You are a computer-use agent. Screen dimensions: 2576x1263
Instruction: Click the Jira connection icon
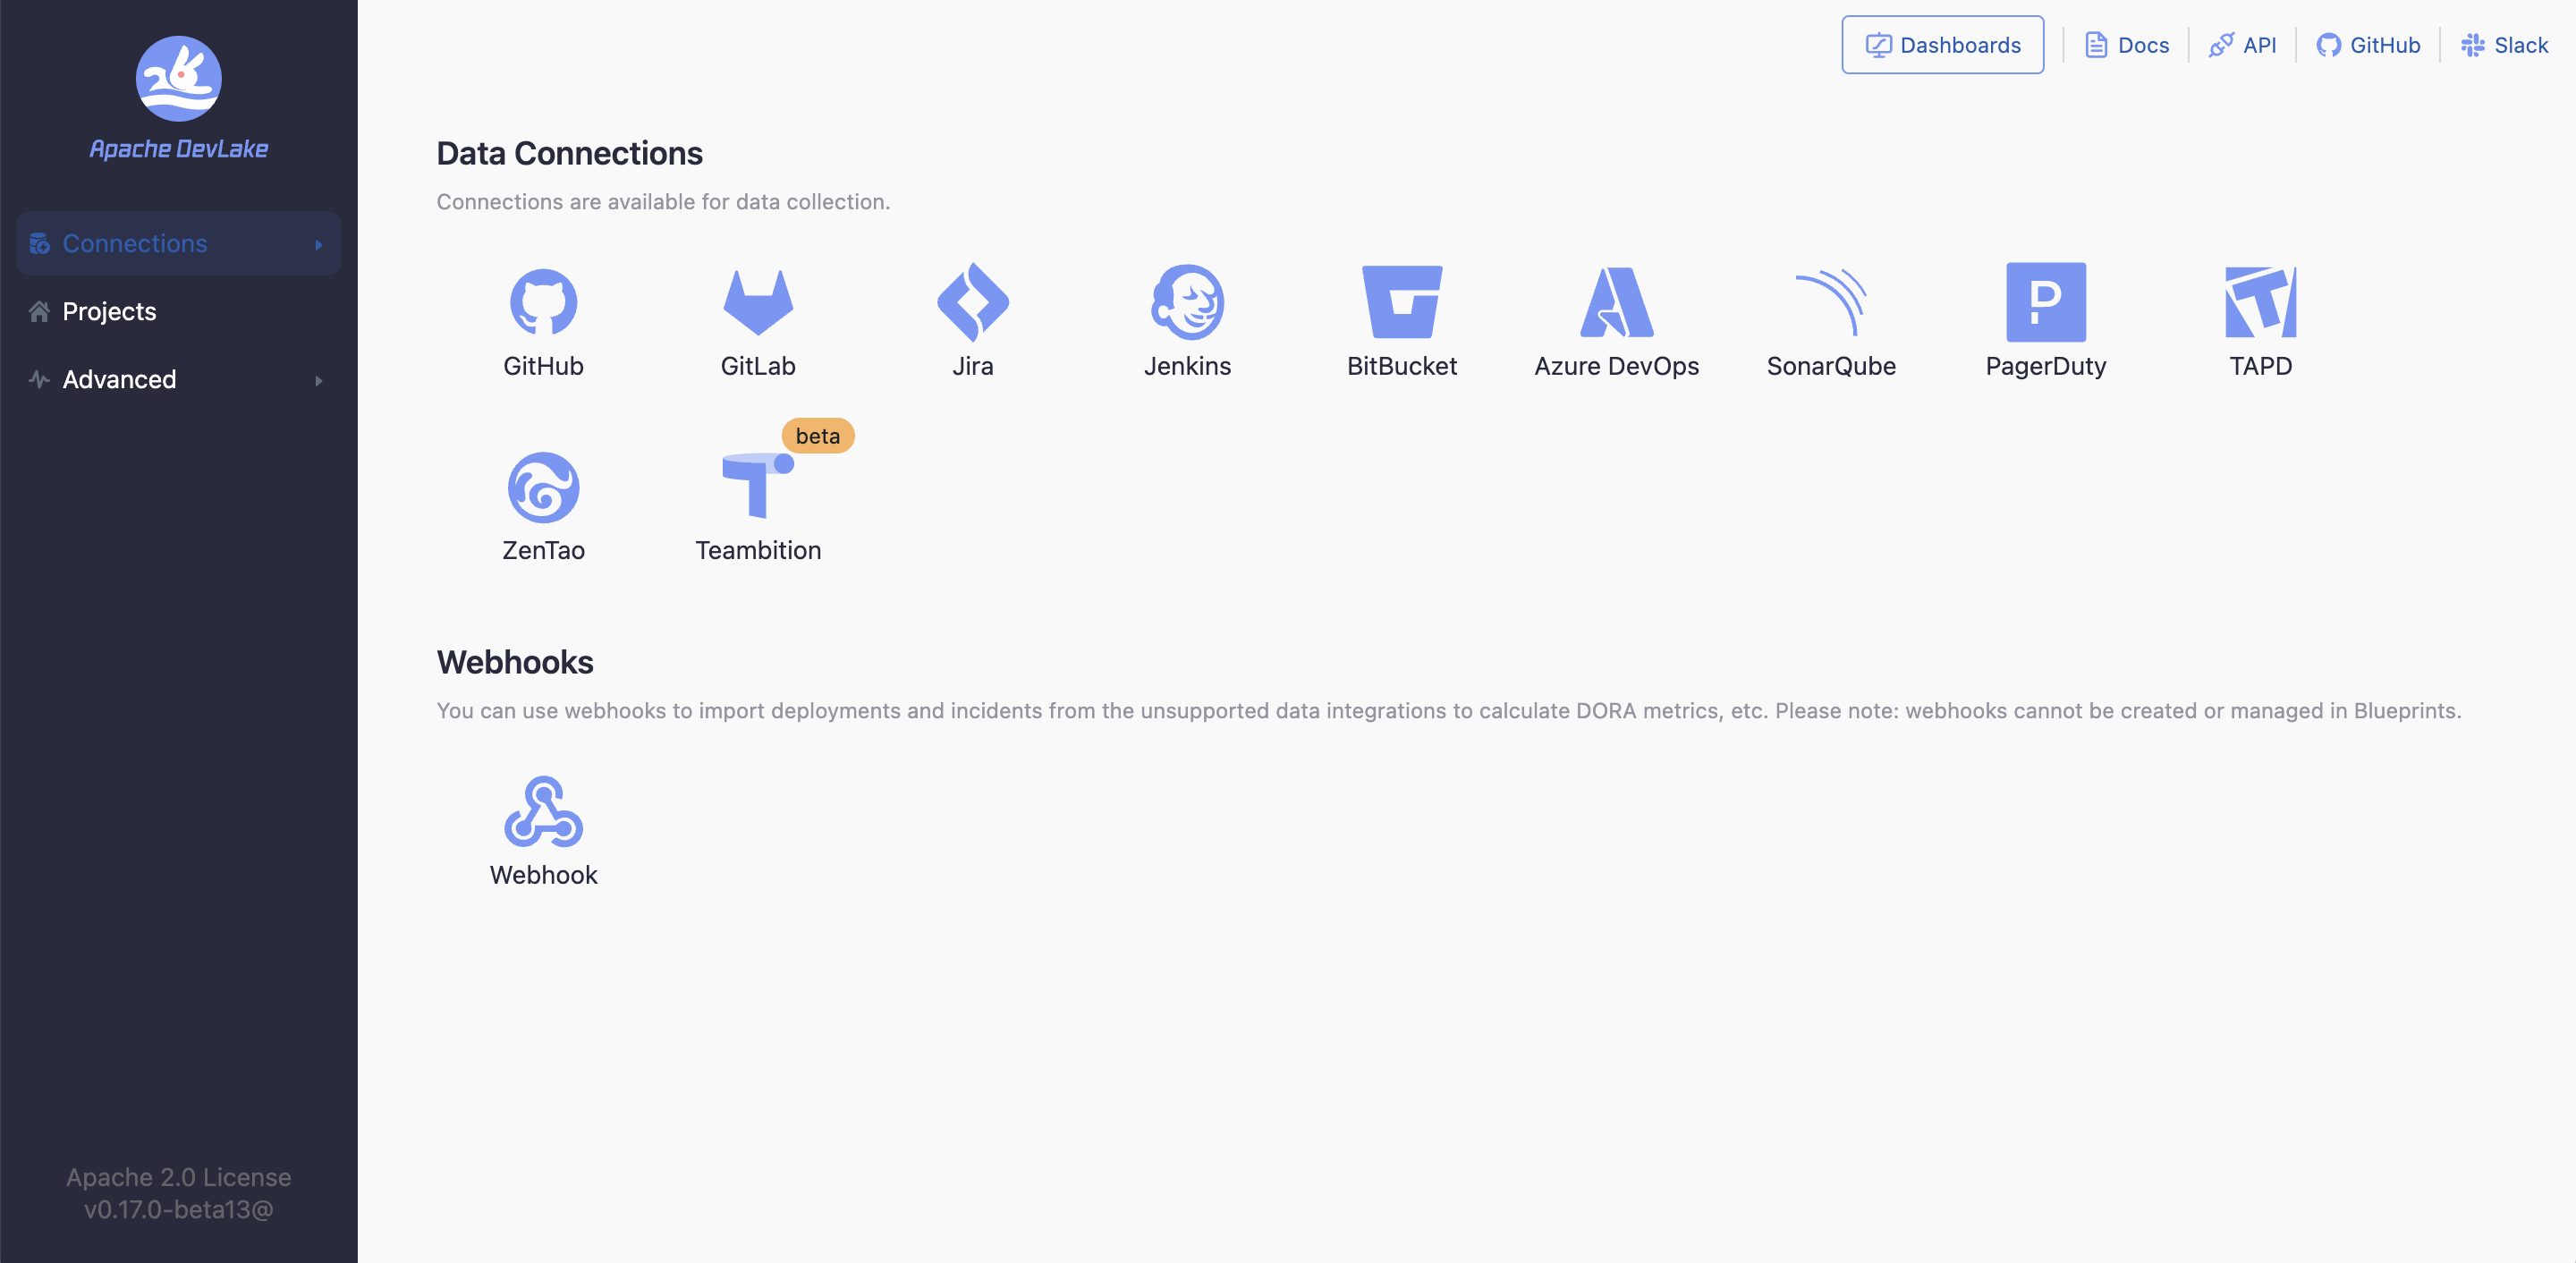coord(972,301)
